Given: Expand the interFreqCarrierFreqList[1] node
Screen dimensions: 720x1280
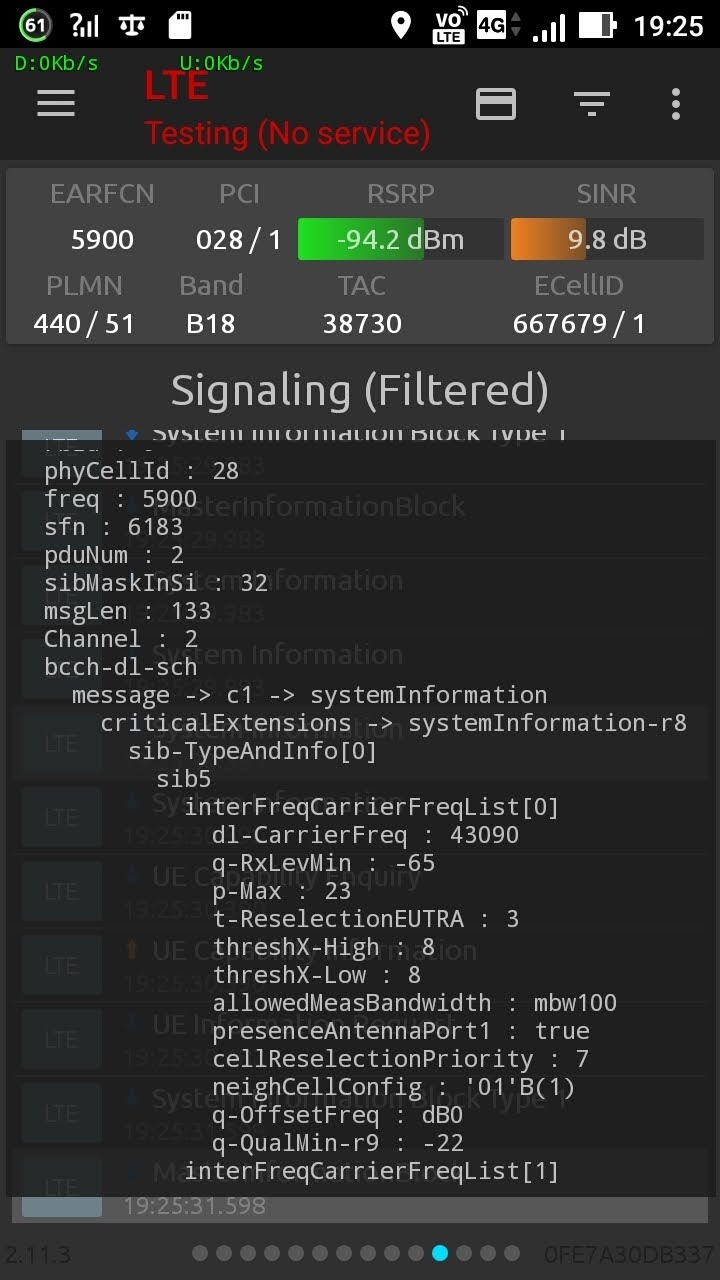Looking at the screenshot, I should (x=371, y=1171).
